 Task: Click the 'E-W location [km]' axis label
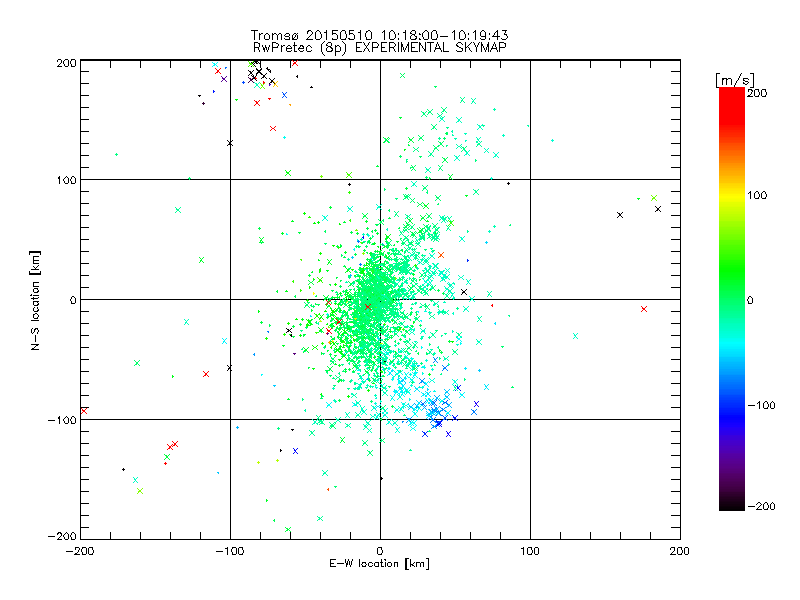point(379,564)
